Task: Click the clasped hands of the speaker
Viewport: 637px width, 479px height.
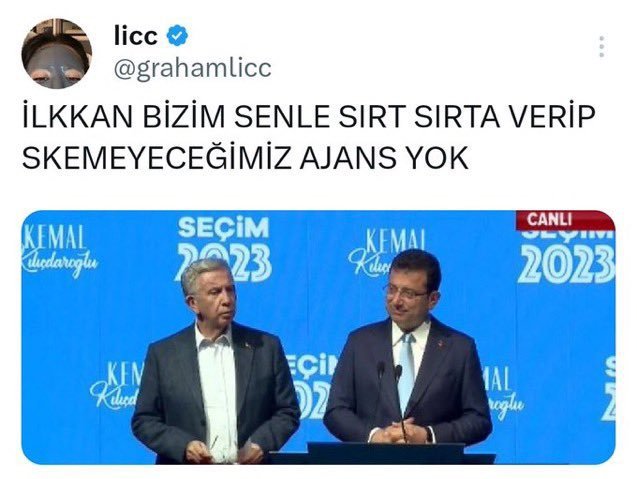Action: click(395, 431)
